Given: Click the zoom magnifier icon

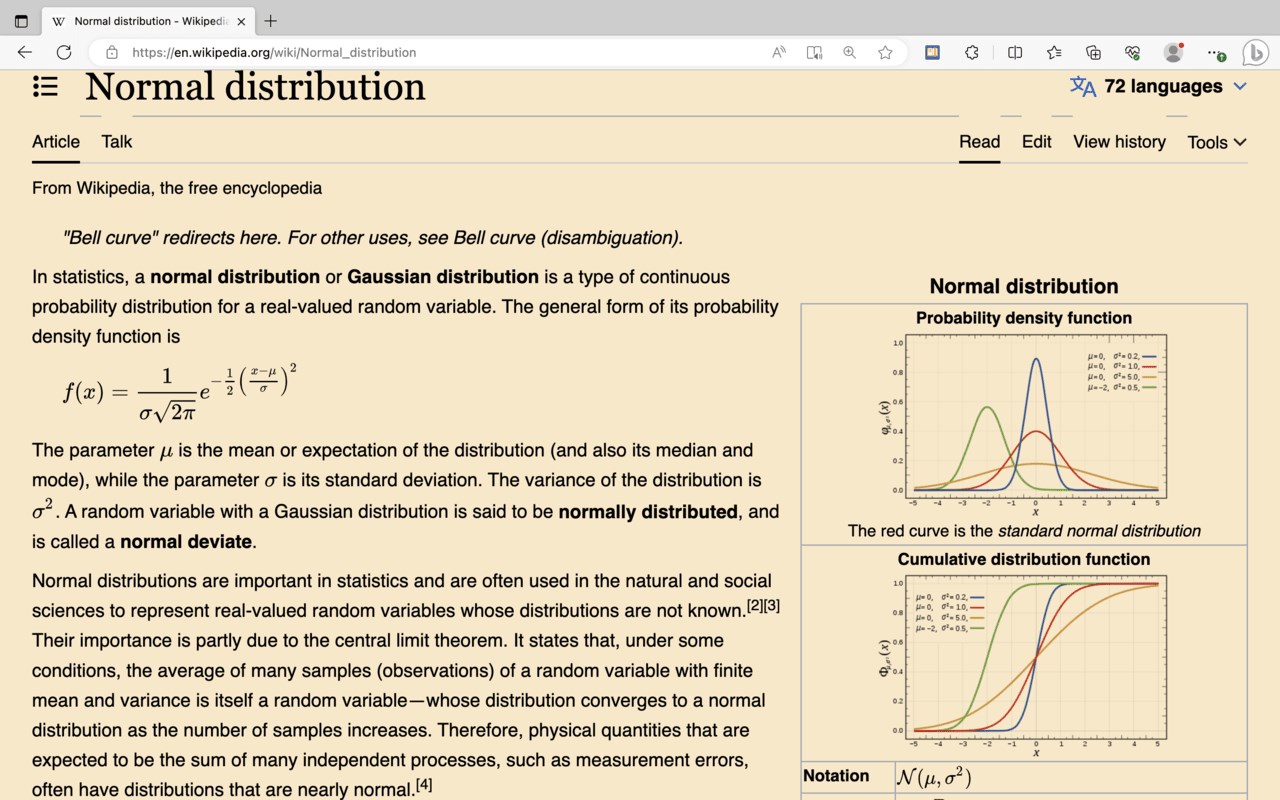Looking at the screenshot, I should click(850, 52).
